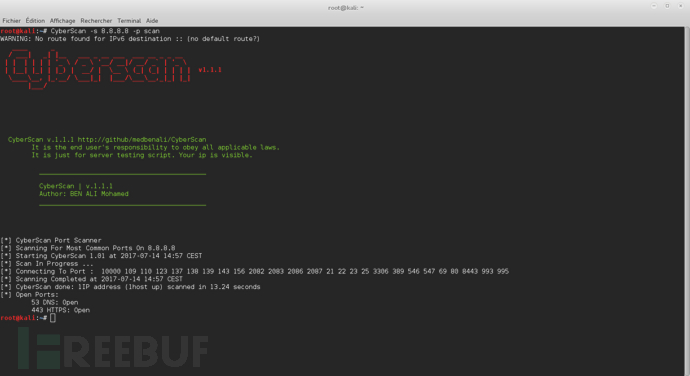Click '443 HTTPS: Open' result
Screen dimensions: 690x376
point(60,310)
